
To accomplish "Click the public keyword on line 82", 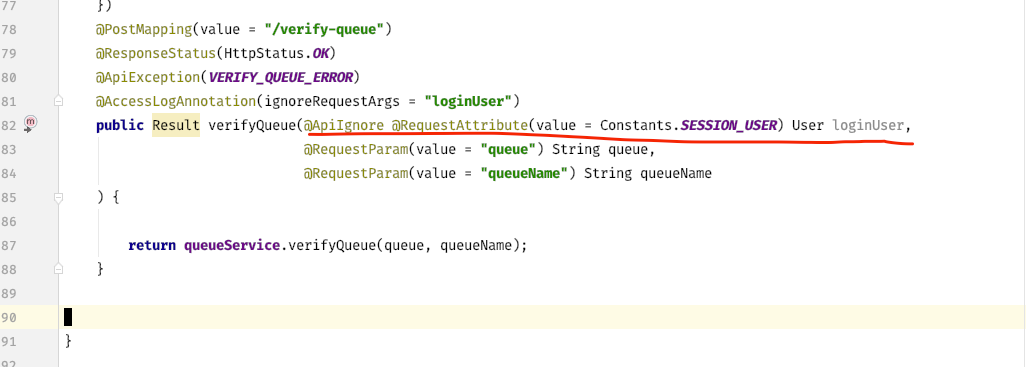I will [x=119, y=125].
